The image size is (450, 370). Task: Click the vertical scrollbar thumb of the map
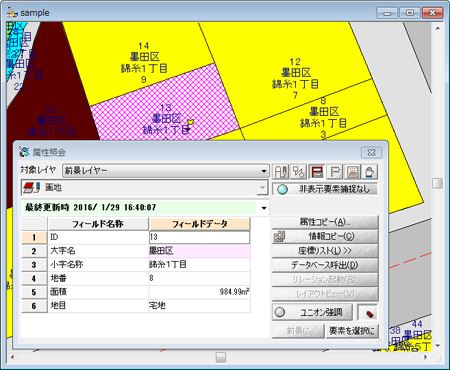[437, 183]
